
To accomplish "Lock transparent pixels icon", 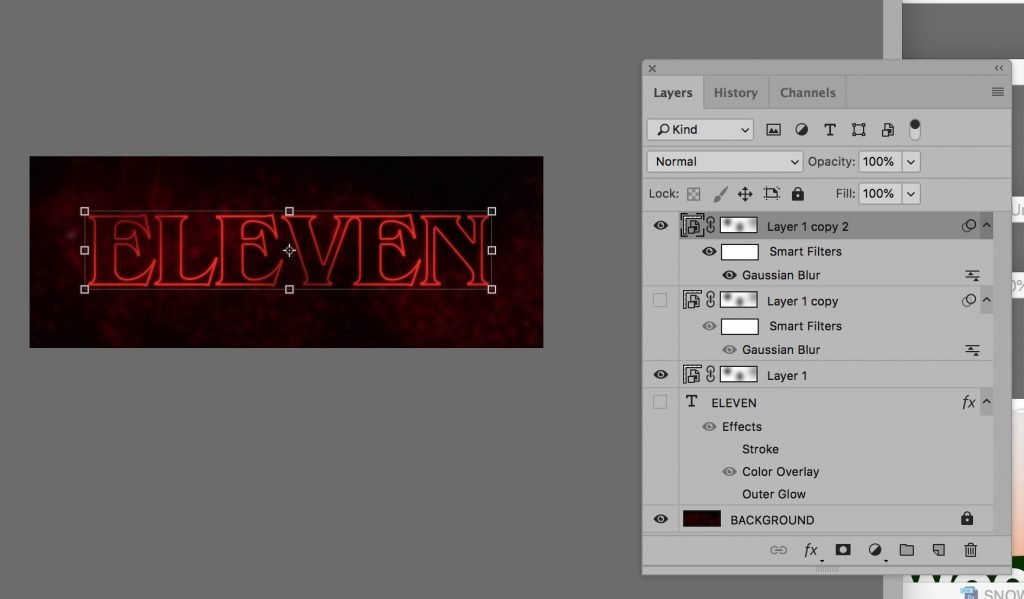I will click(x=694, y=193).
